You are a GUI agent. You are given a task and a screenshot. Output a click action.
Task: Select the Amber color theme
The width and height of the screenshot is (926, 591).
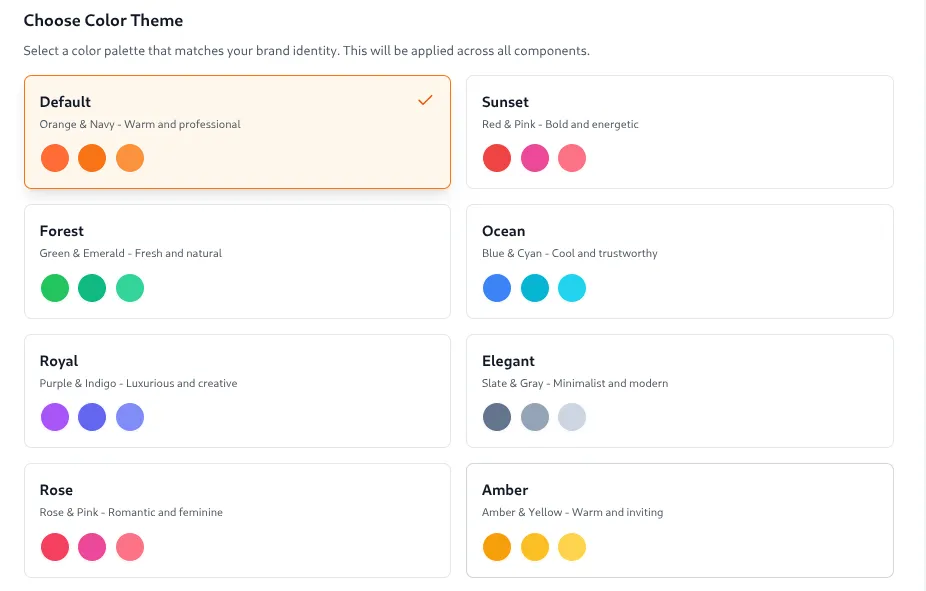[679, 520]
